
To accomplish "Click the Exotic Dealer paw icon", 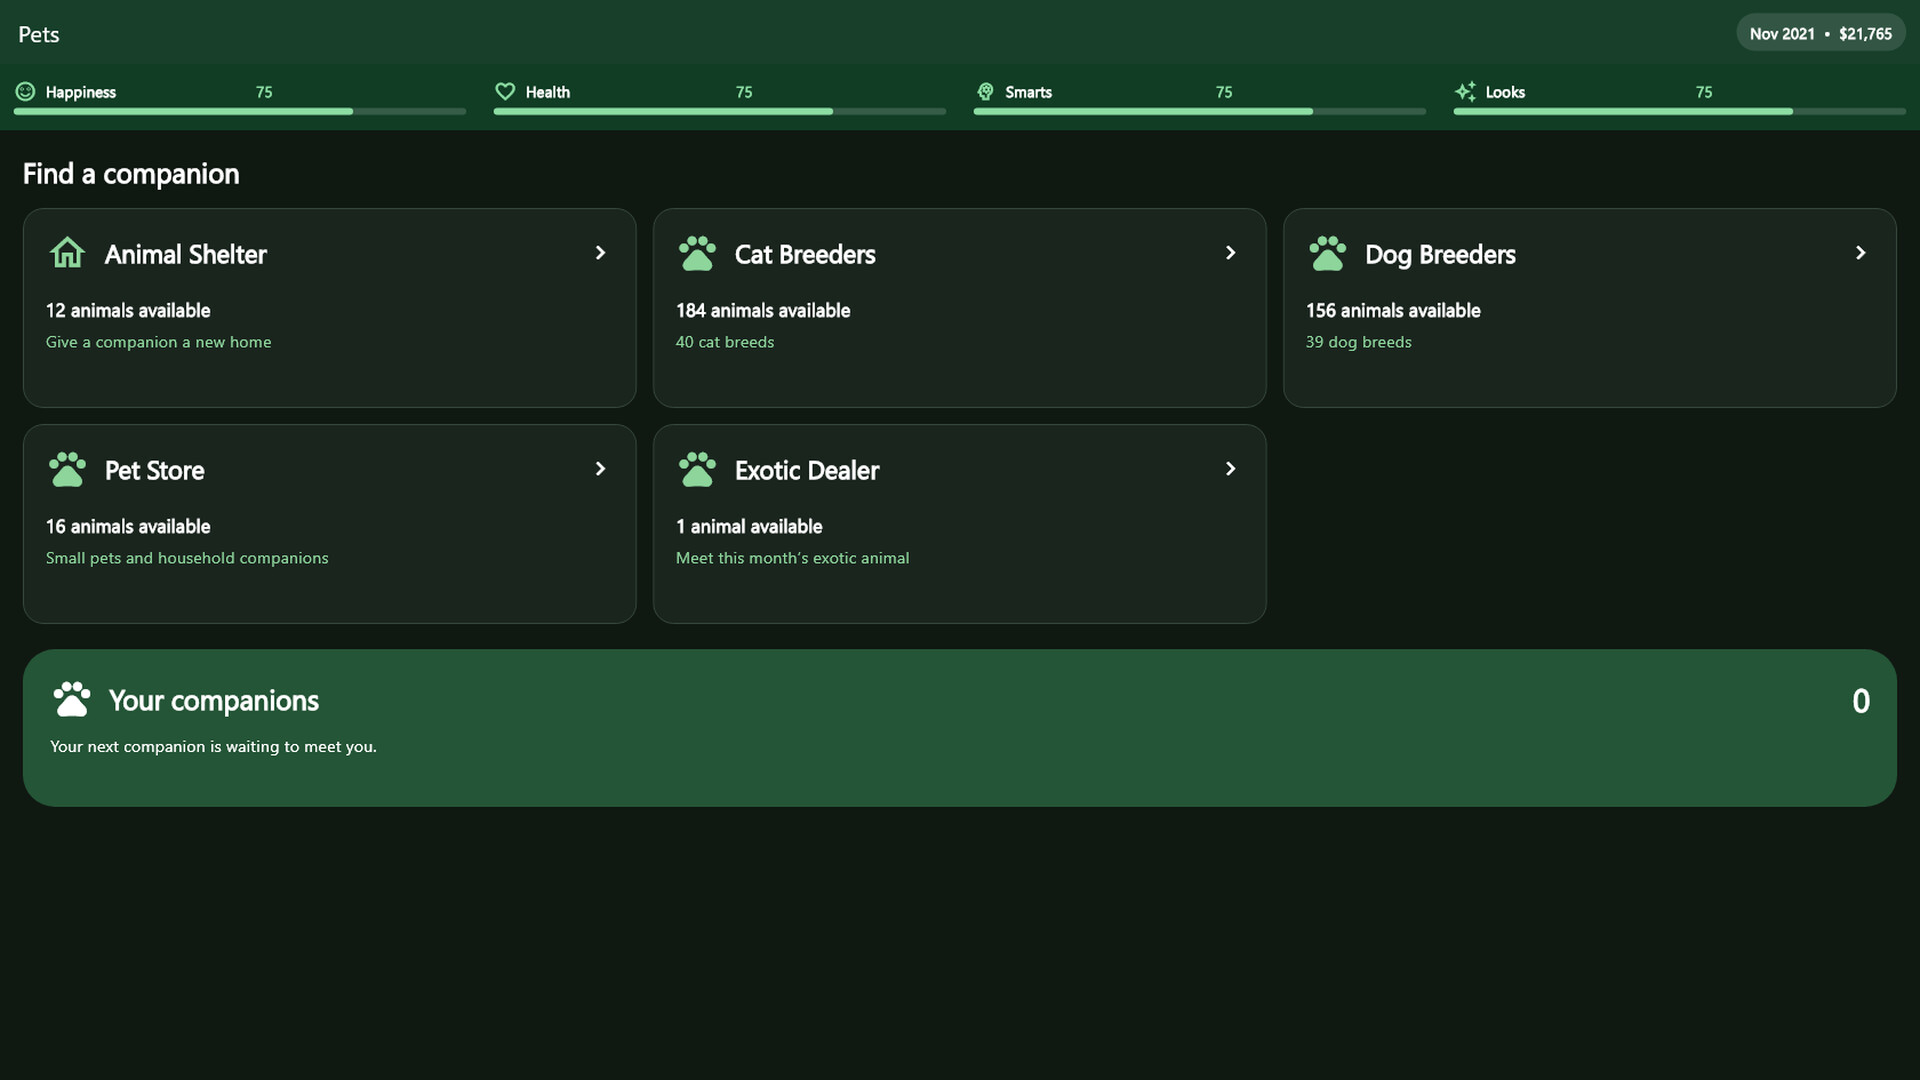I will pos(697,469).
